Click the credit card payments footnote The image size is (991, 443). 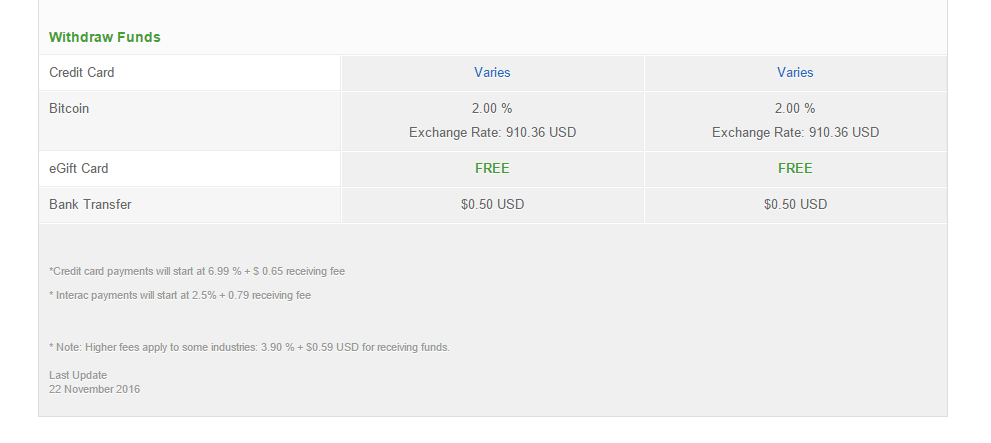pyautogui.click(x=197, y=272)
